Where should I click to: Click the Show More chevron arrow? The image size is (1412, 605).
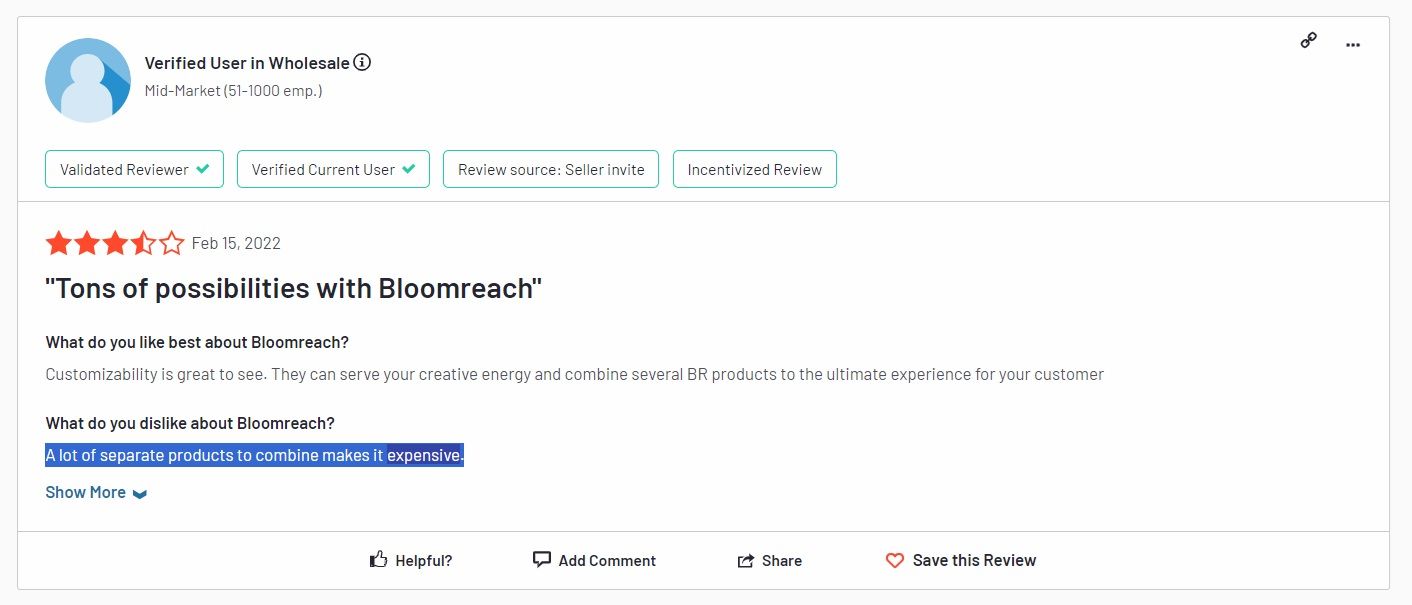(x=140, y=494)
